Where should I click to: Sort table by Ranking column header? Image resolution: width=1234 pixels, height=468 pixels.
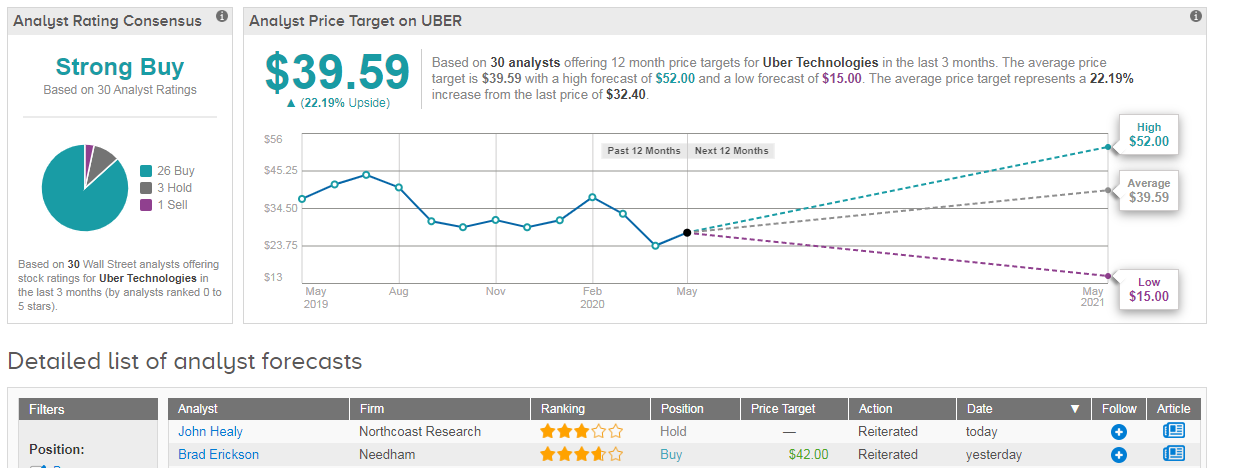pyautogui.click(x=563, y=409)
